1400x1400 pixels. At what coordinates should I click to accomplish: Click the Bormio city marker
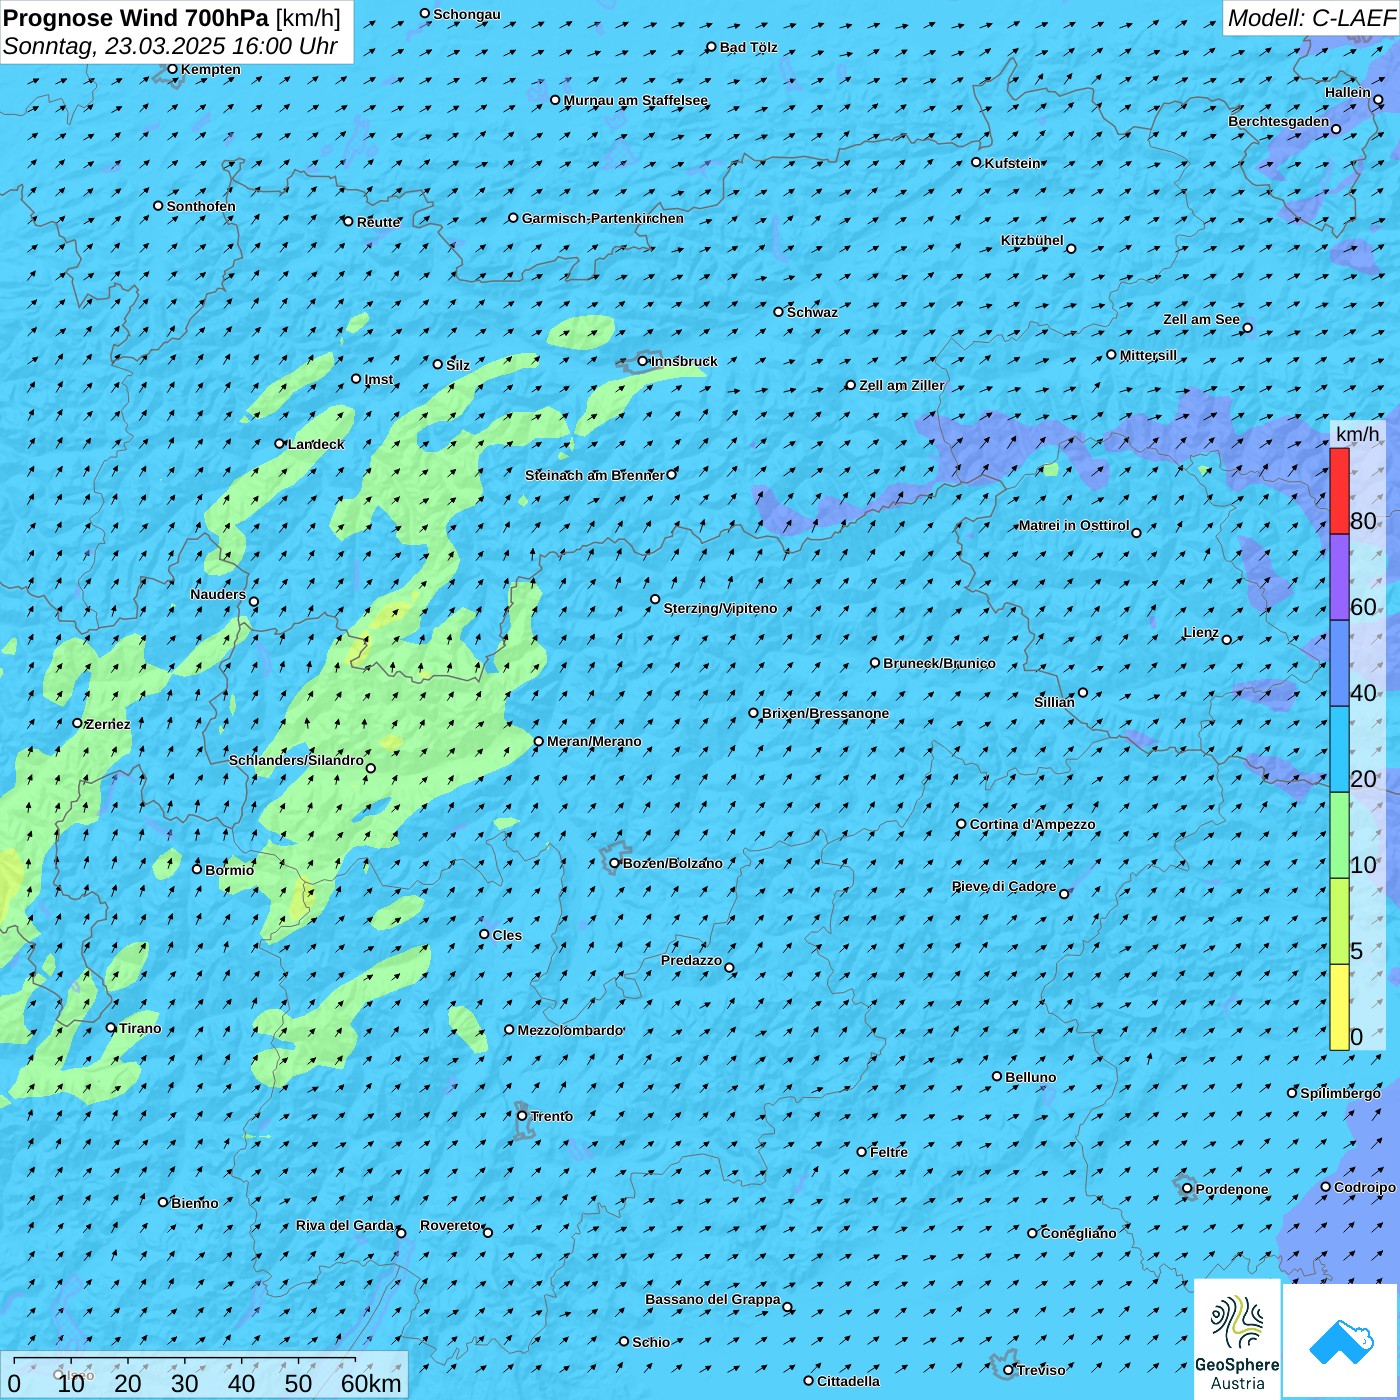(x=197, y=869)
